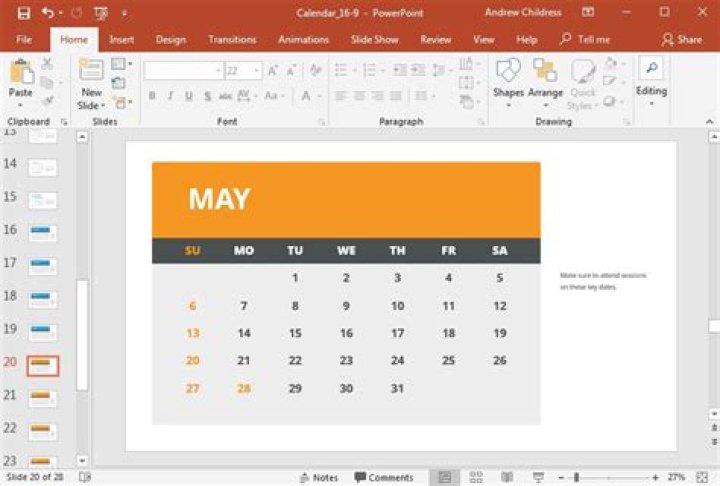Image resolution: width=720 pixels, height=486 pixels.
Task: Align text left
Action: [x=341, y=96]
